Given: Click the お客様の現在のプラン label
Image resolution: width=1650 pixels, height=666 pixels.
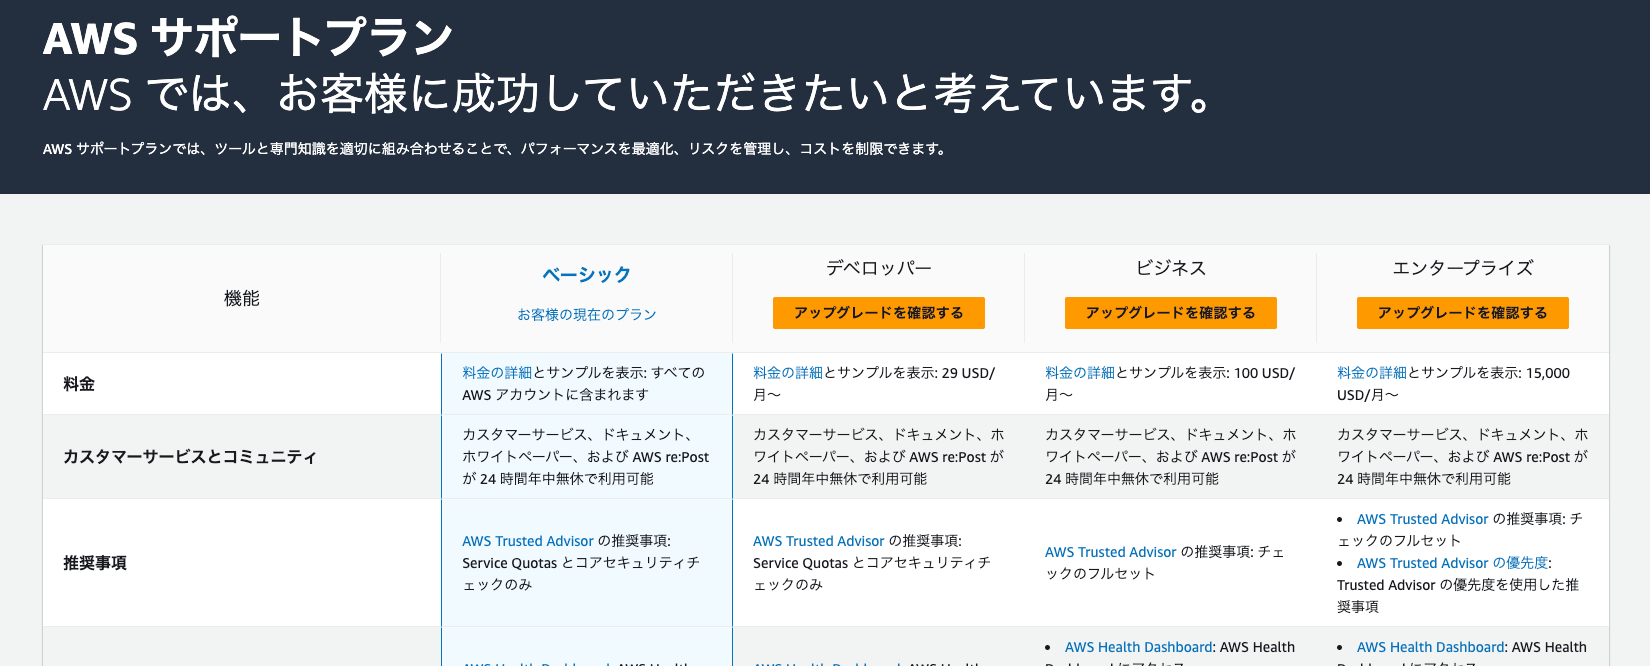Looking at the screenshot, I should click(586, 314).
